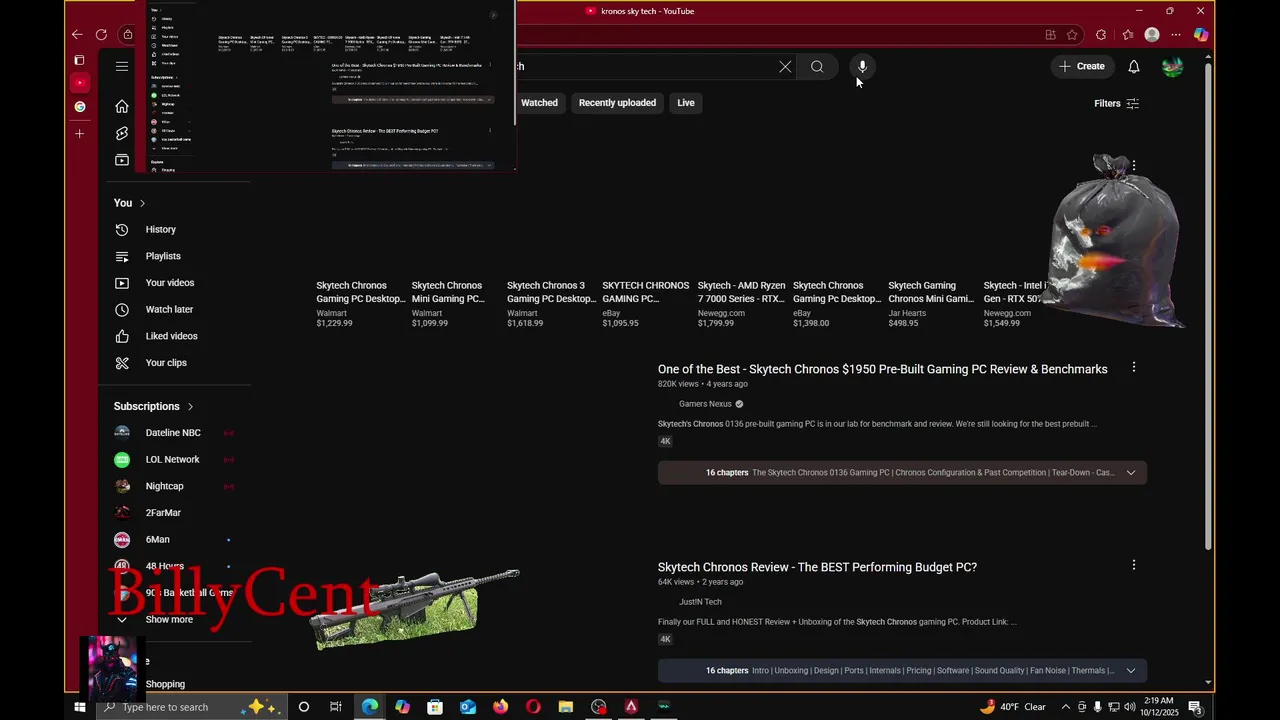Open the Edge favorites list icon
1280x720 pixels.
(x=1128, y=34)
